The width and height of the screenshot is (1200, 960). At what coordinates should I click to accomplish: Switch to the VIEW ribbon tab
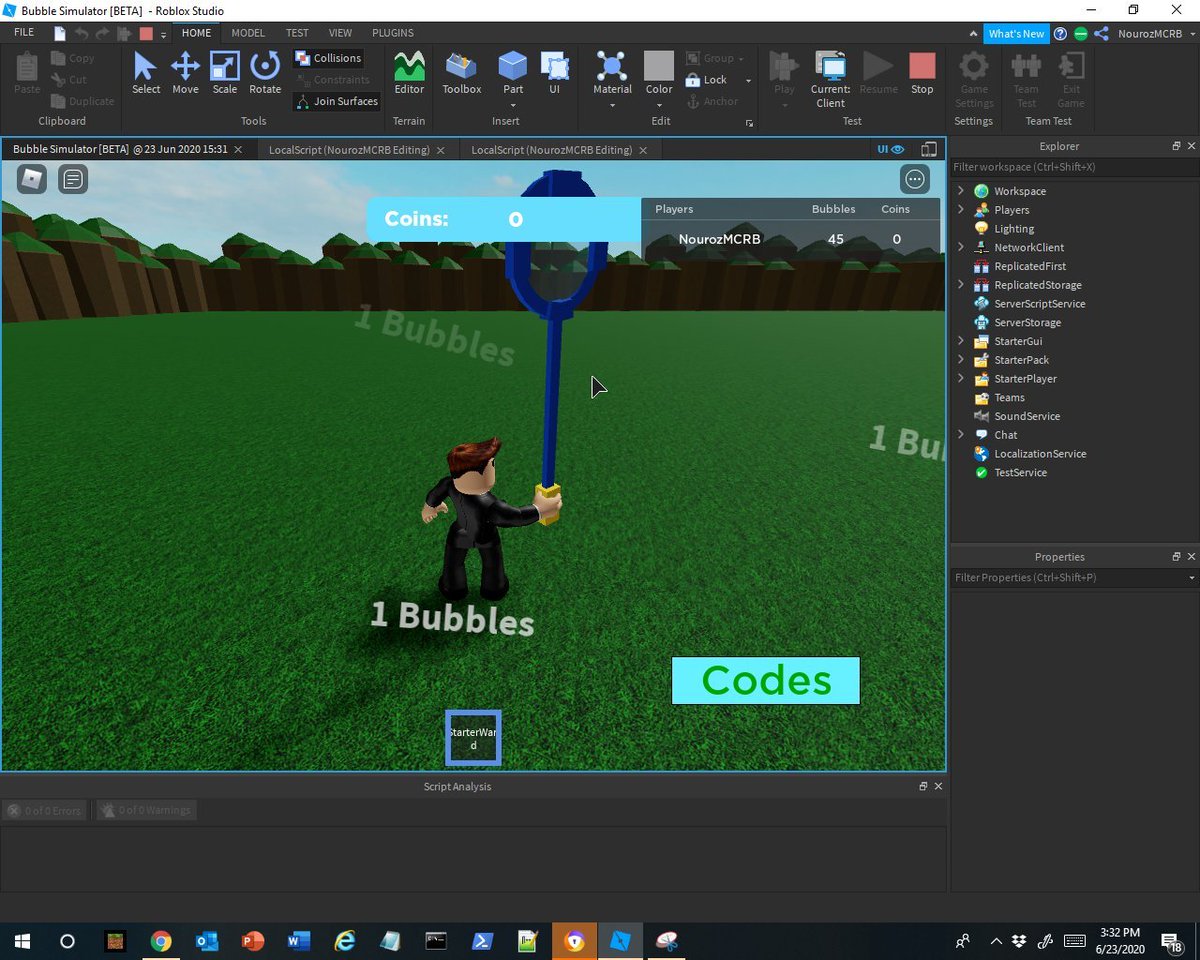coord(340,33)
